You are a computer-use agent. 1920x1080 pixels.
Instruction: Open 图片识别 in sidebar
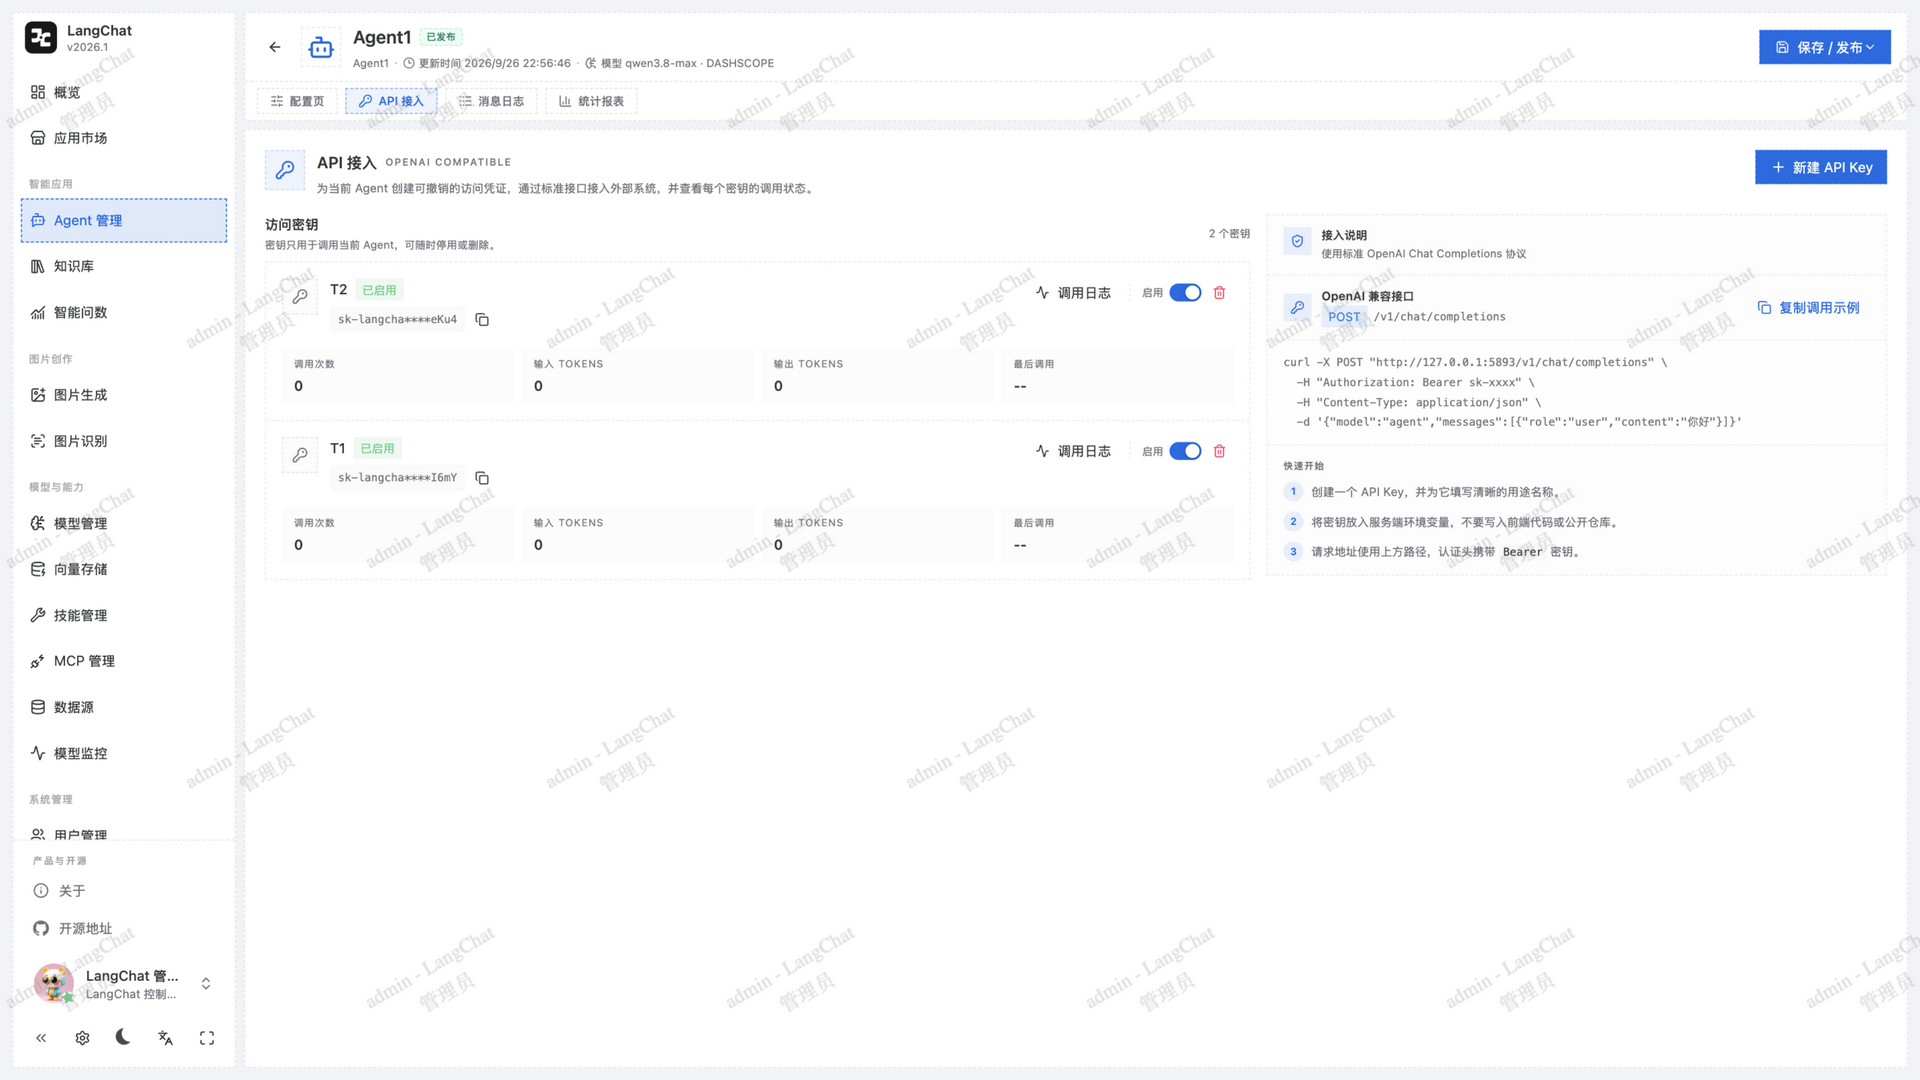(124, 441)
